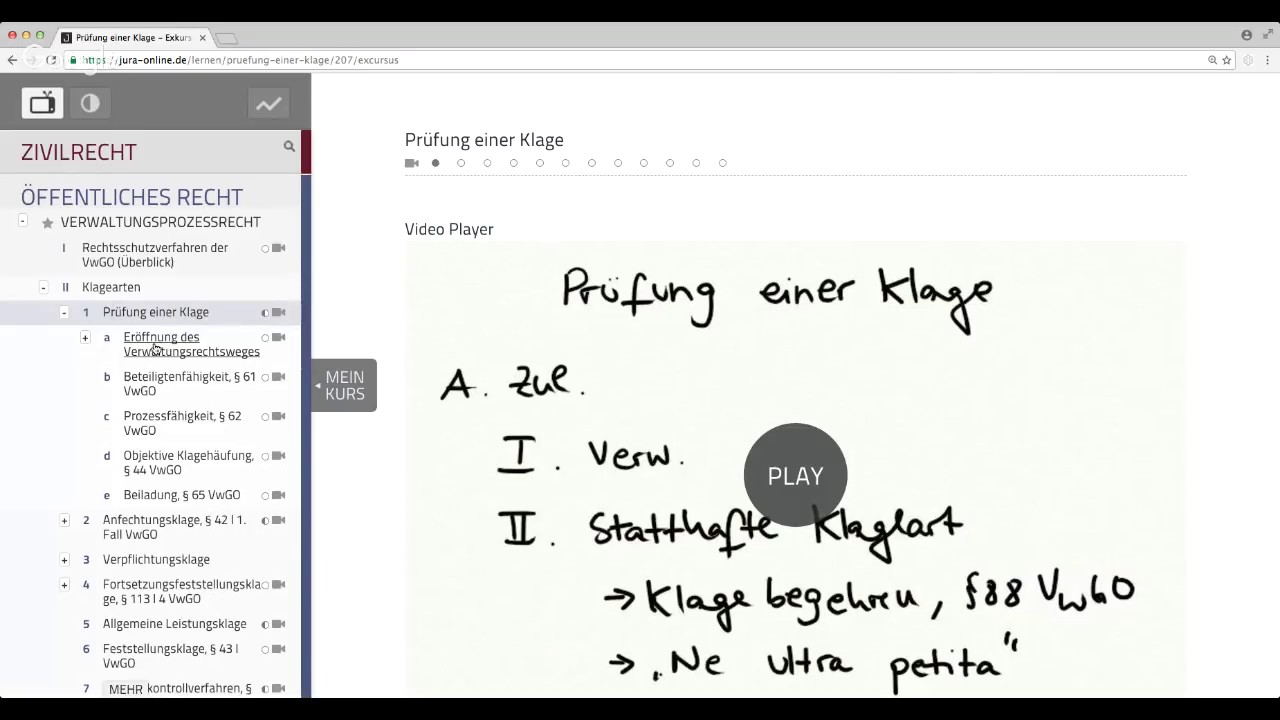Screen dimensions: 1280x720
Task: Select the Klagearten tree item
Action: (111, 287)
